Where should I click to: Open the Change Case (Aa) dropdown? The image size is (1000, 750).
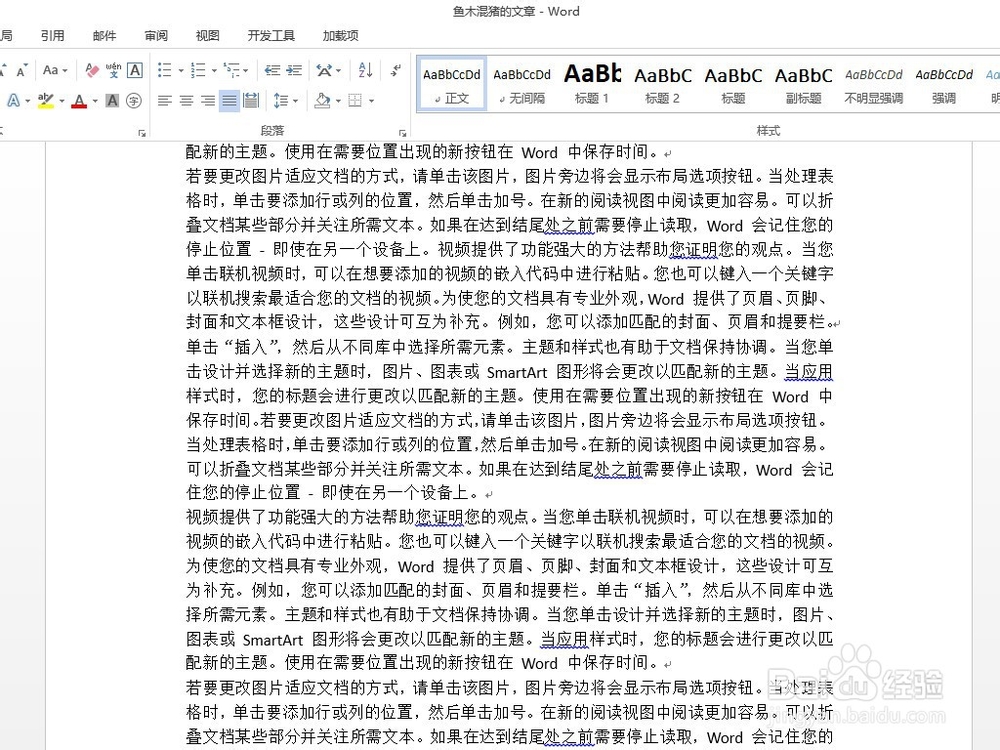click(55, 70)
